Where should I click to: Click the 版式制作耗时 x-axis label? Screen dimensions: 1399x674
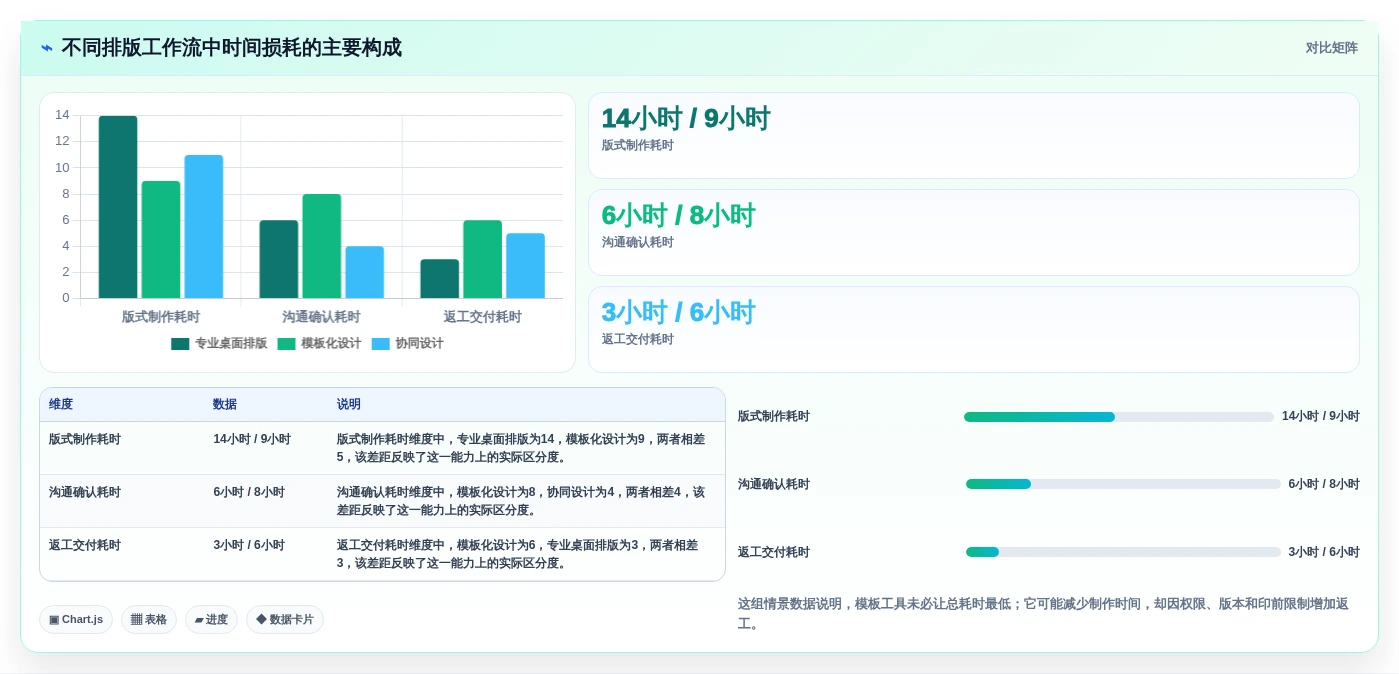[x=161, y=317]
